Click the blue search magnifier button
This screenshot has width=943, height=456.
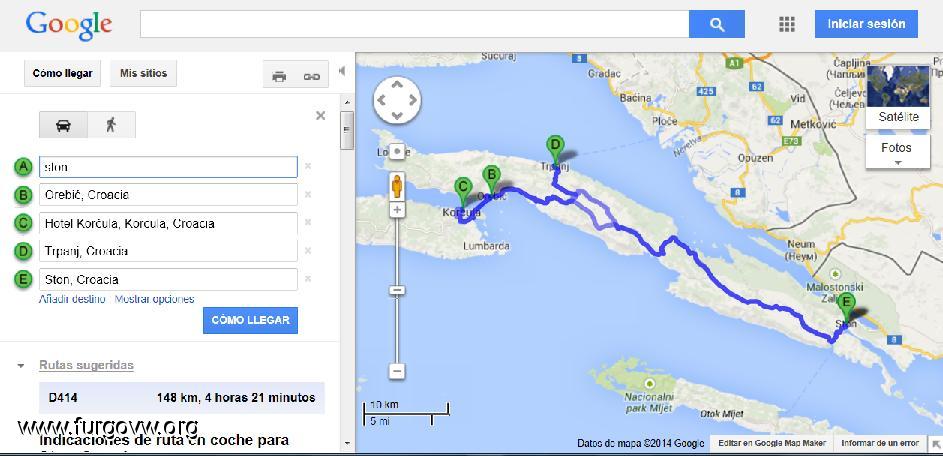click(x=717, y=24)
